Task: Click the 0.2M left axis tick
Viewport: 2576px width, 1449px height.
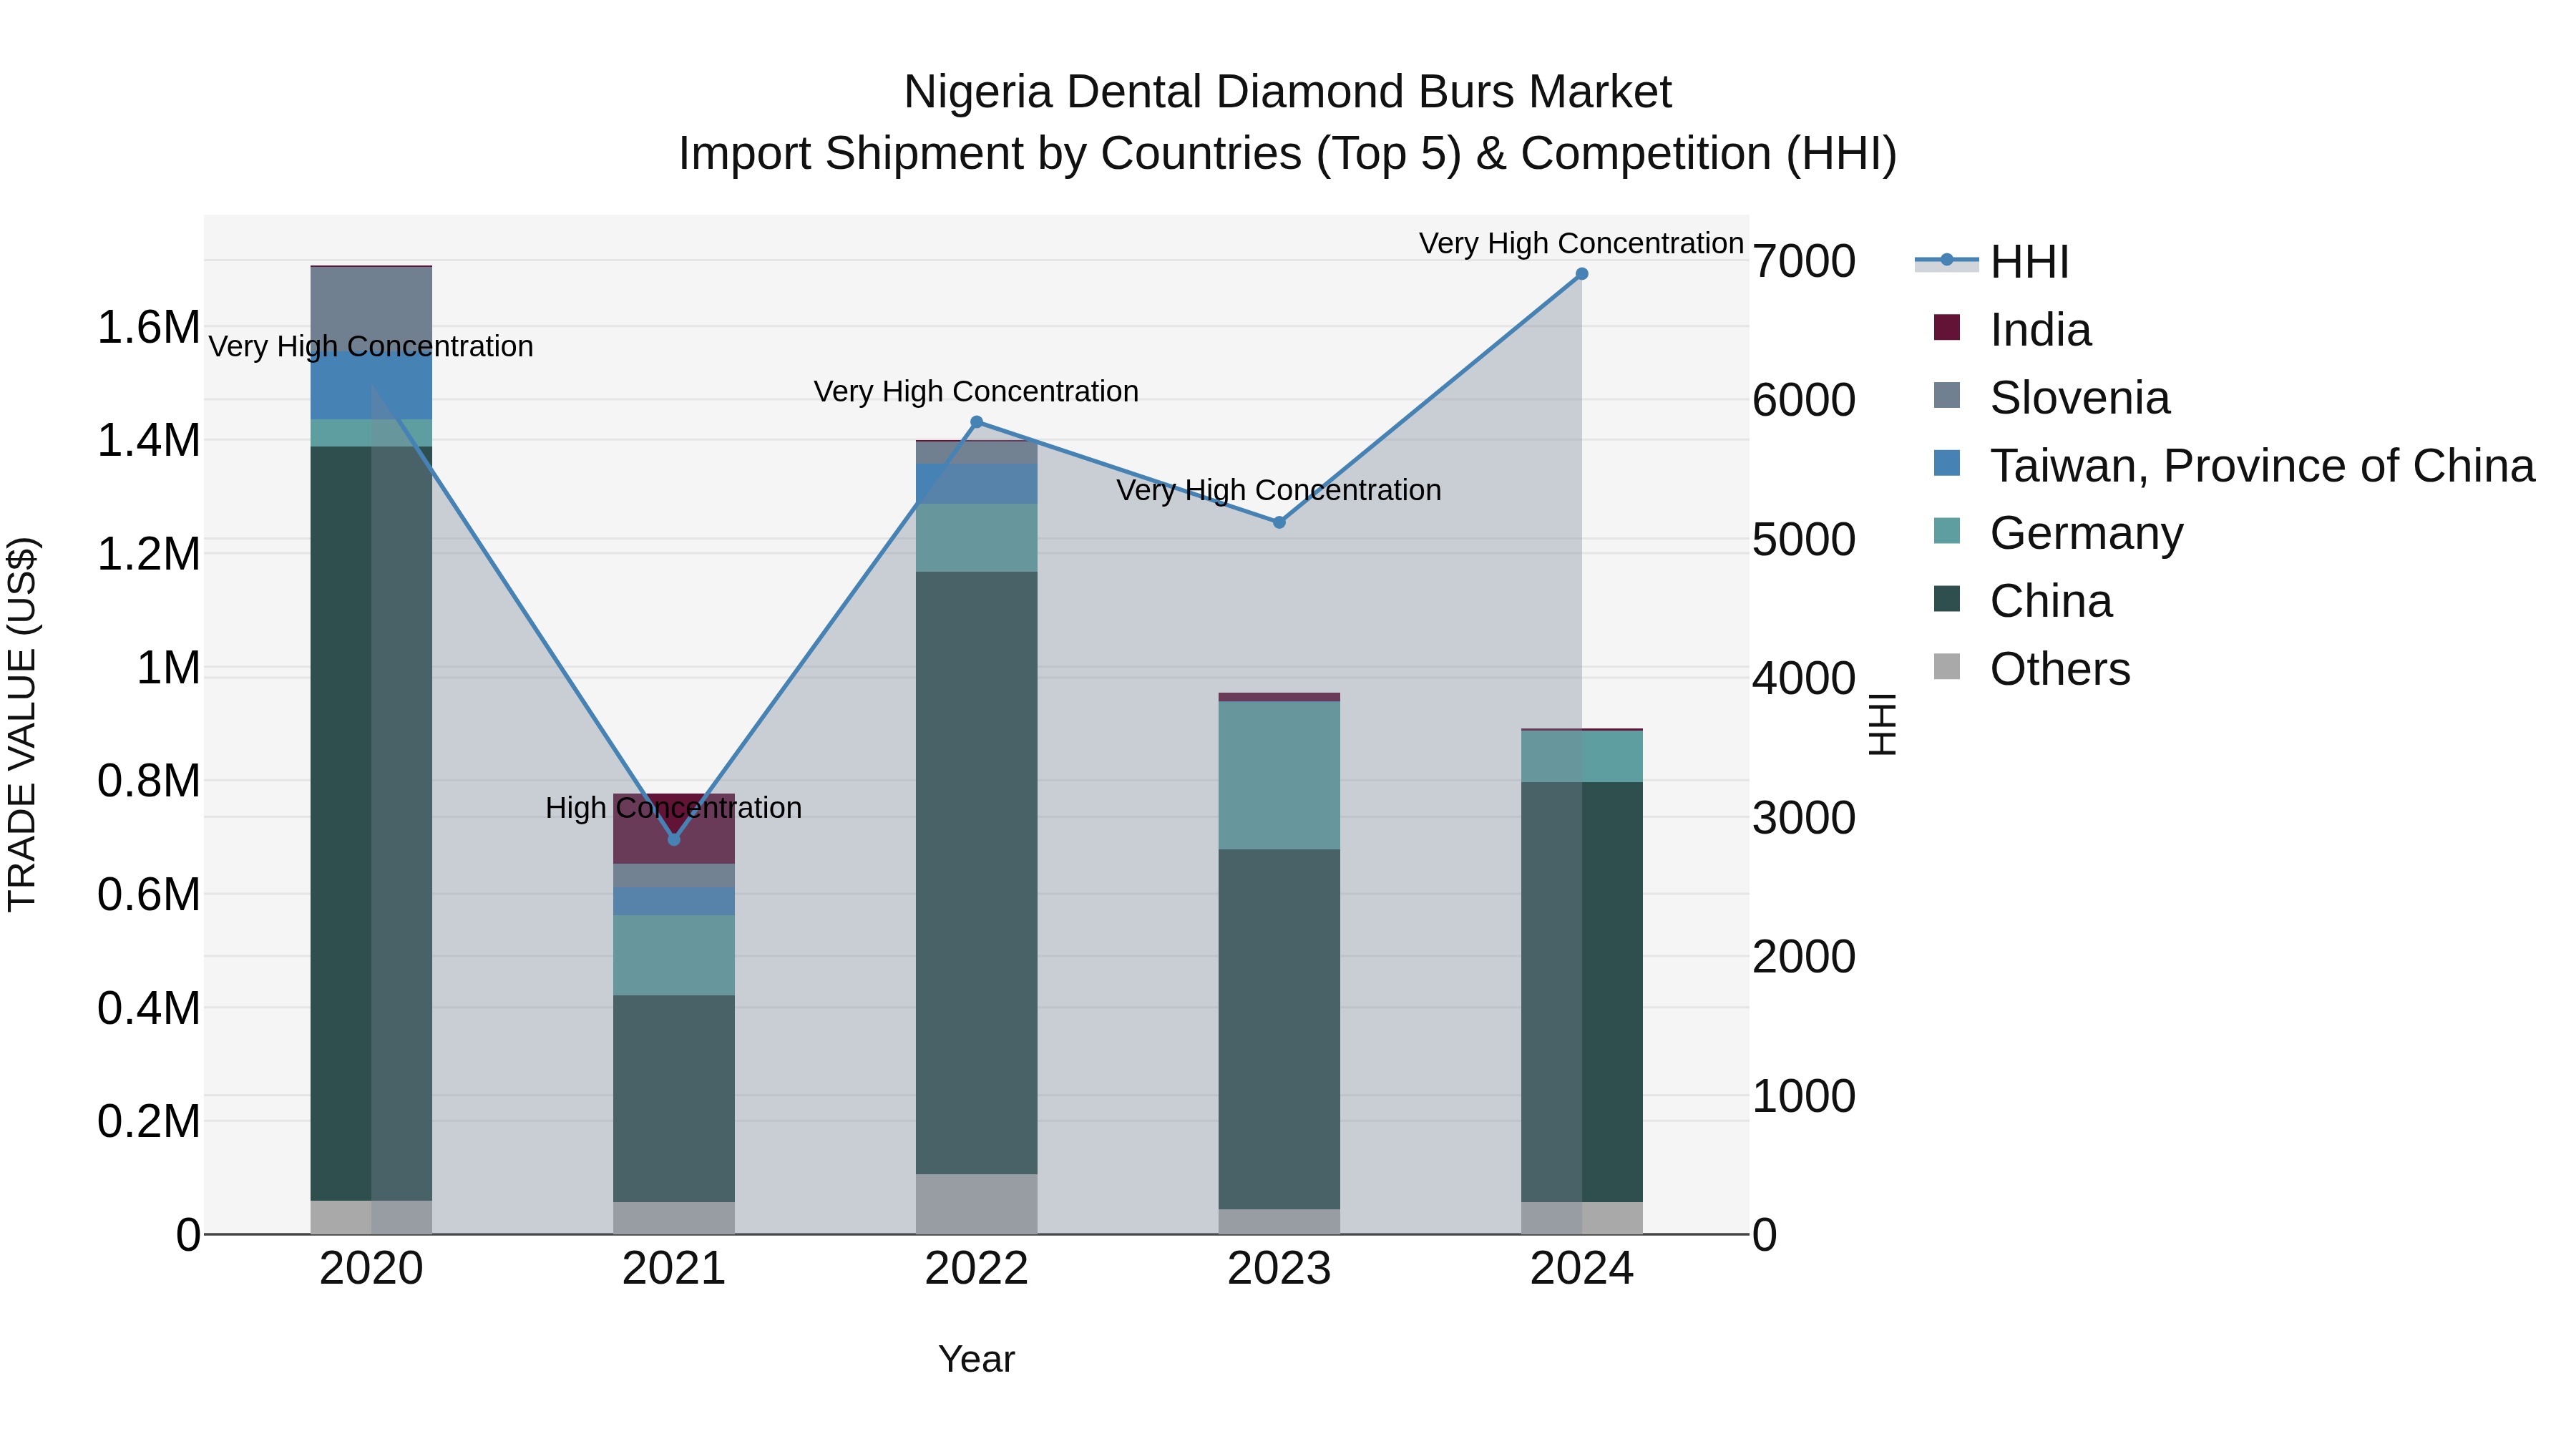Action: click(148, 1121)
